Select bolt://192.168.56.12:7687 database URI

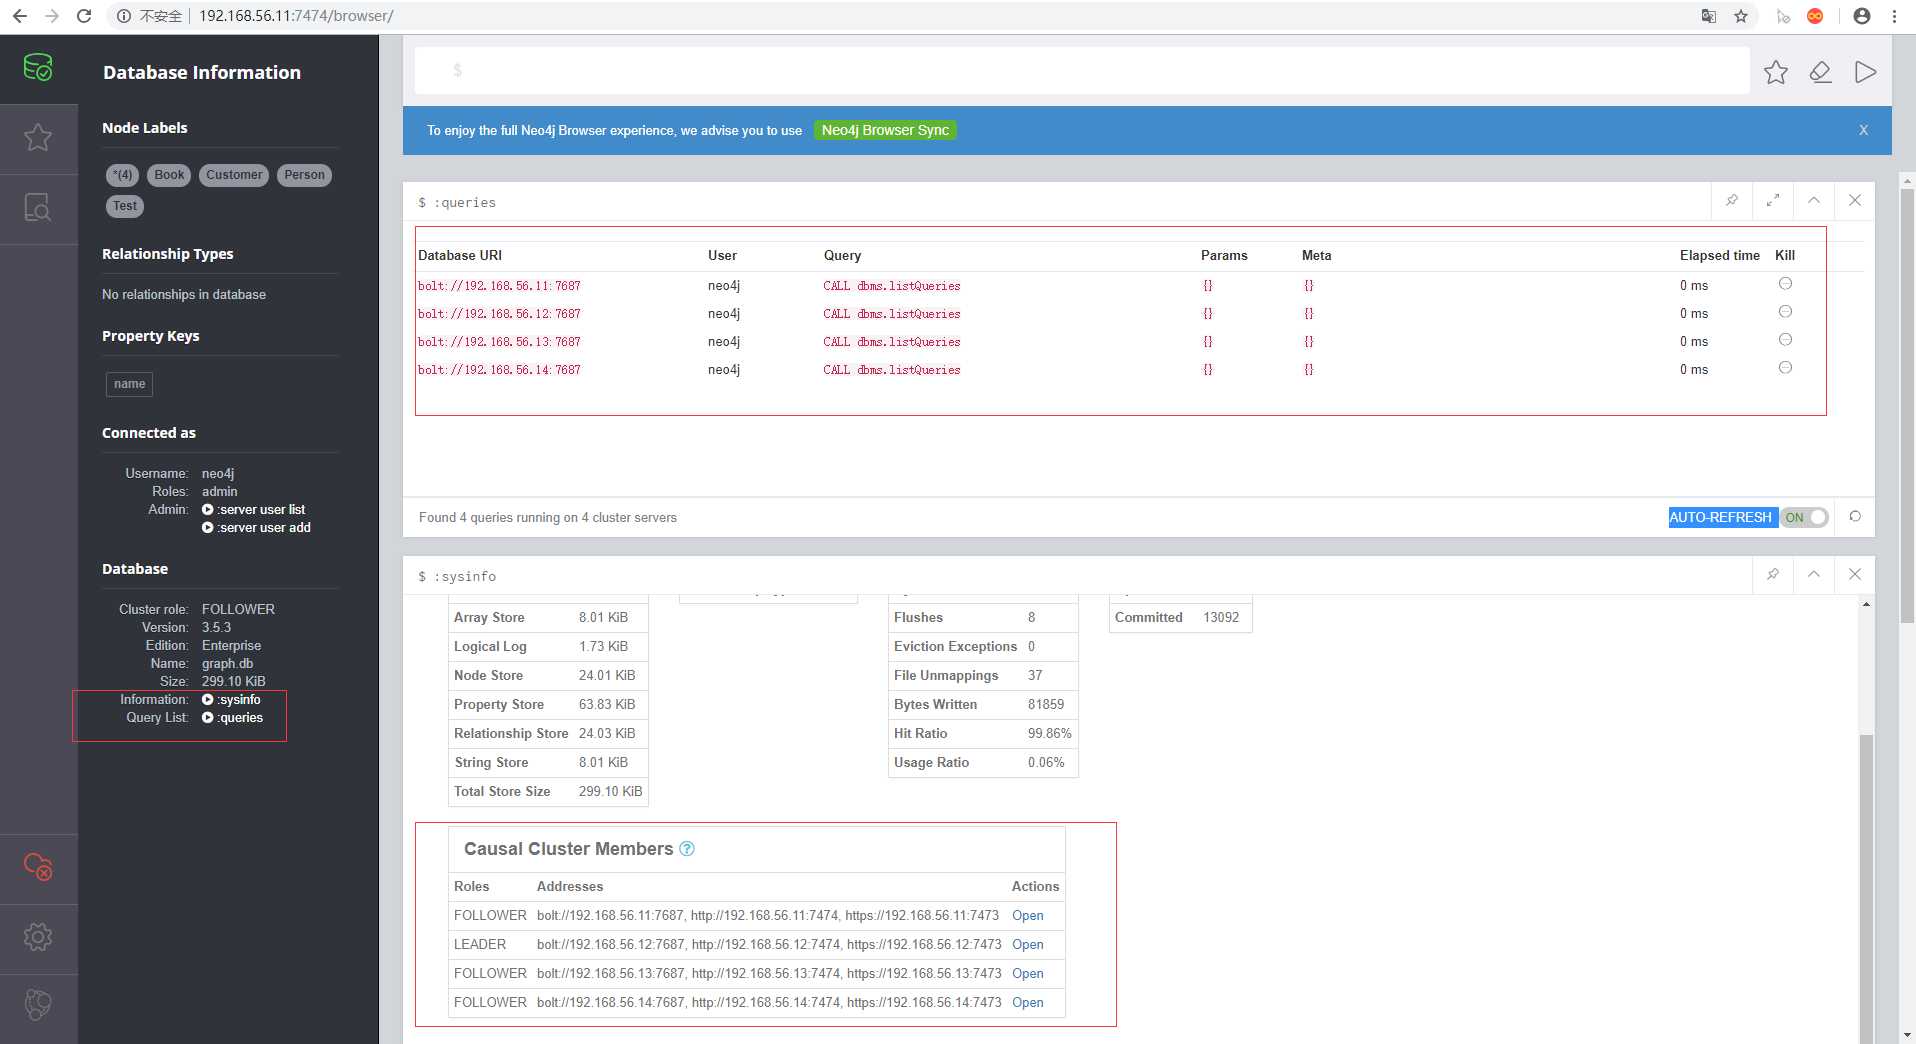point(499,314)
